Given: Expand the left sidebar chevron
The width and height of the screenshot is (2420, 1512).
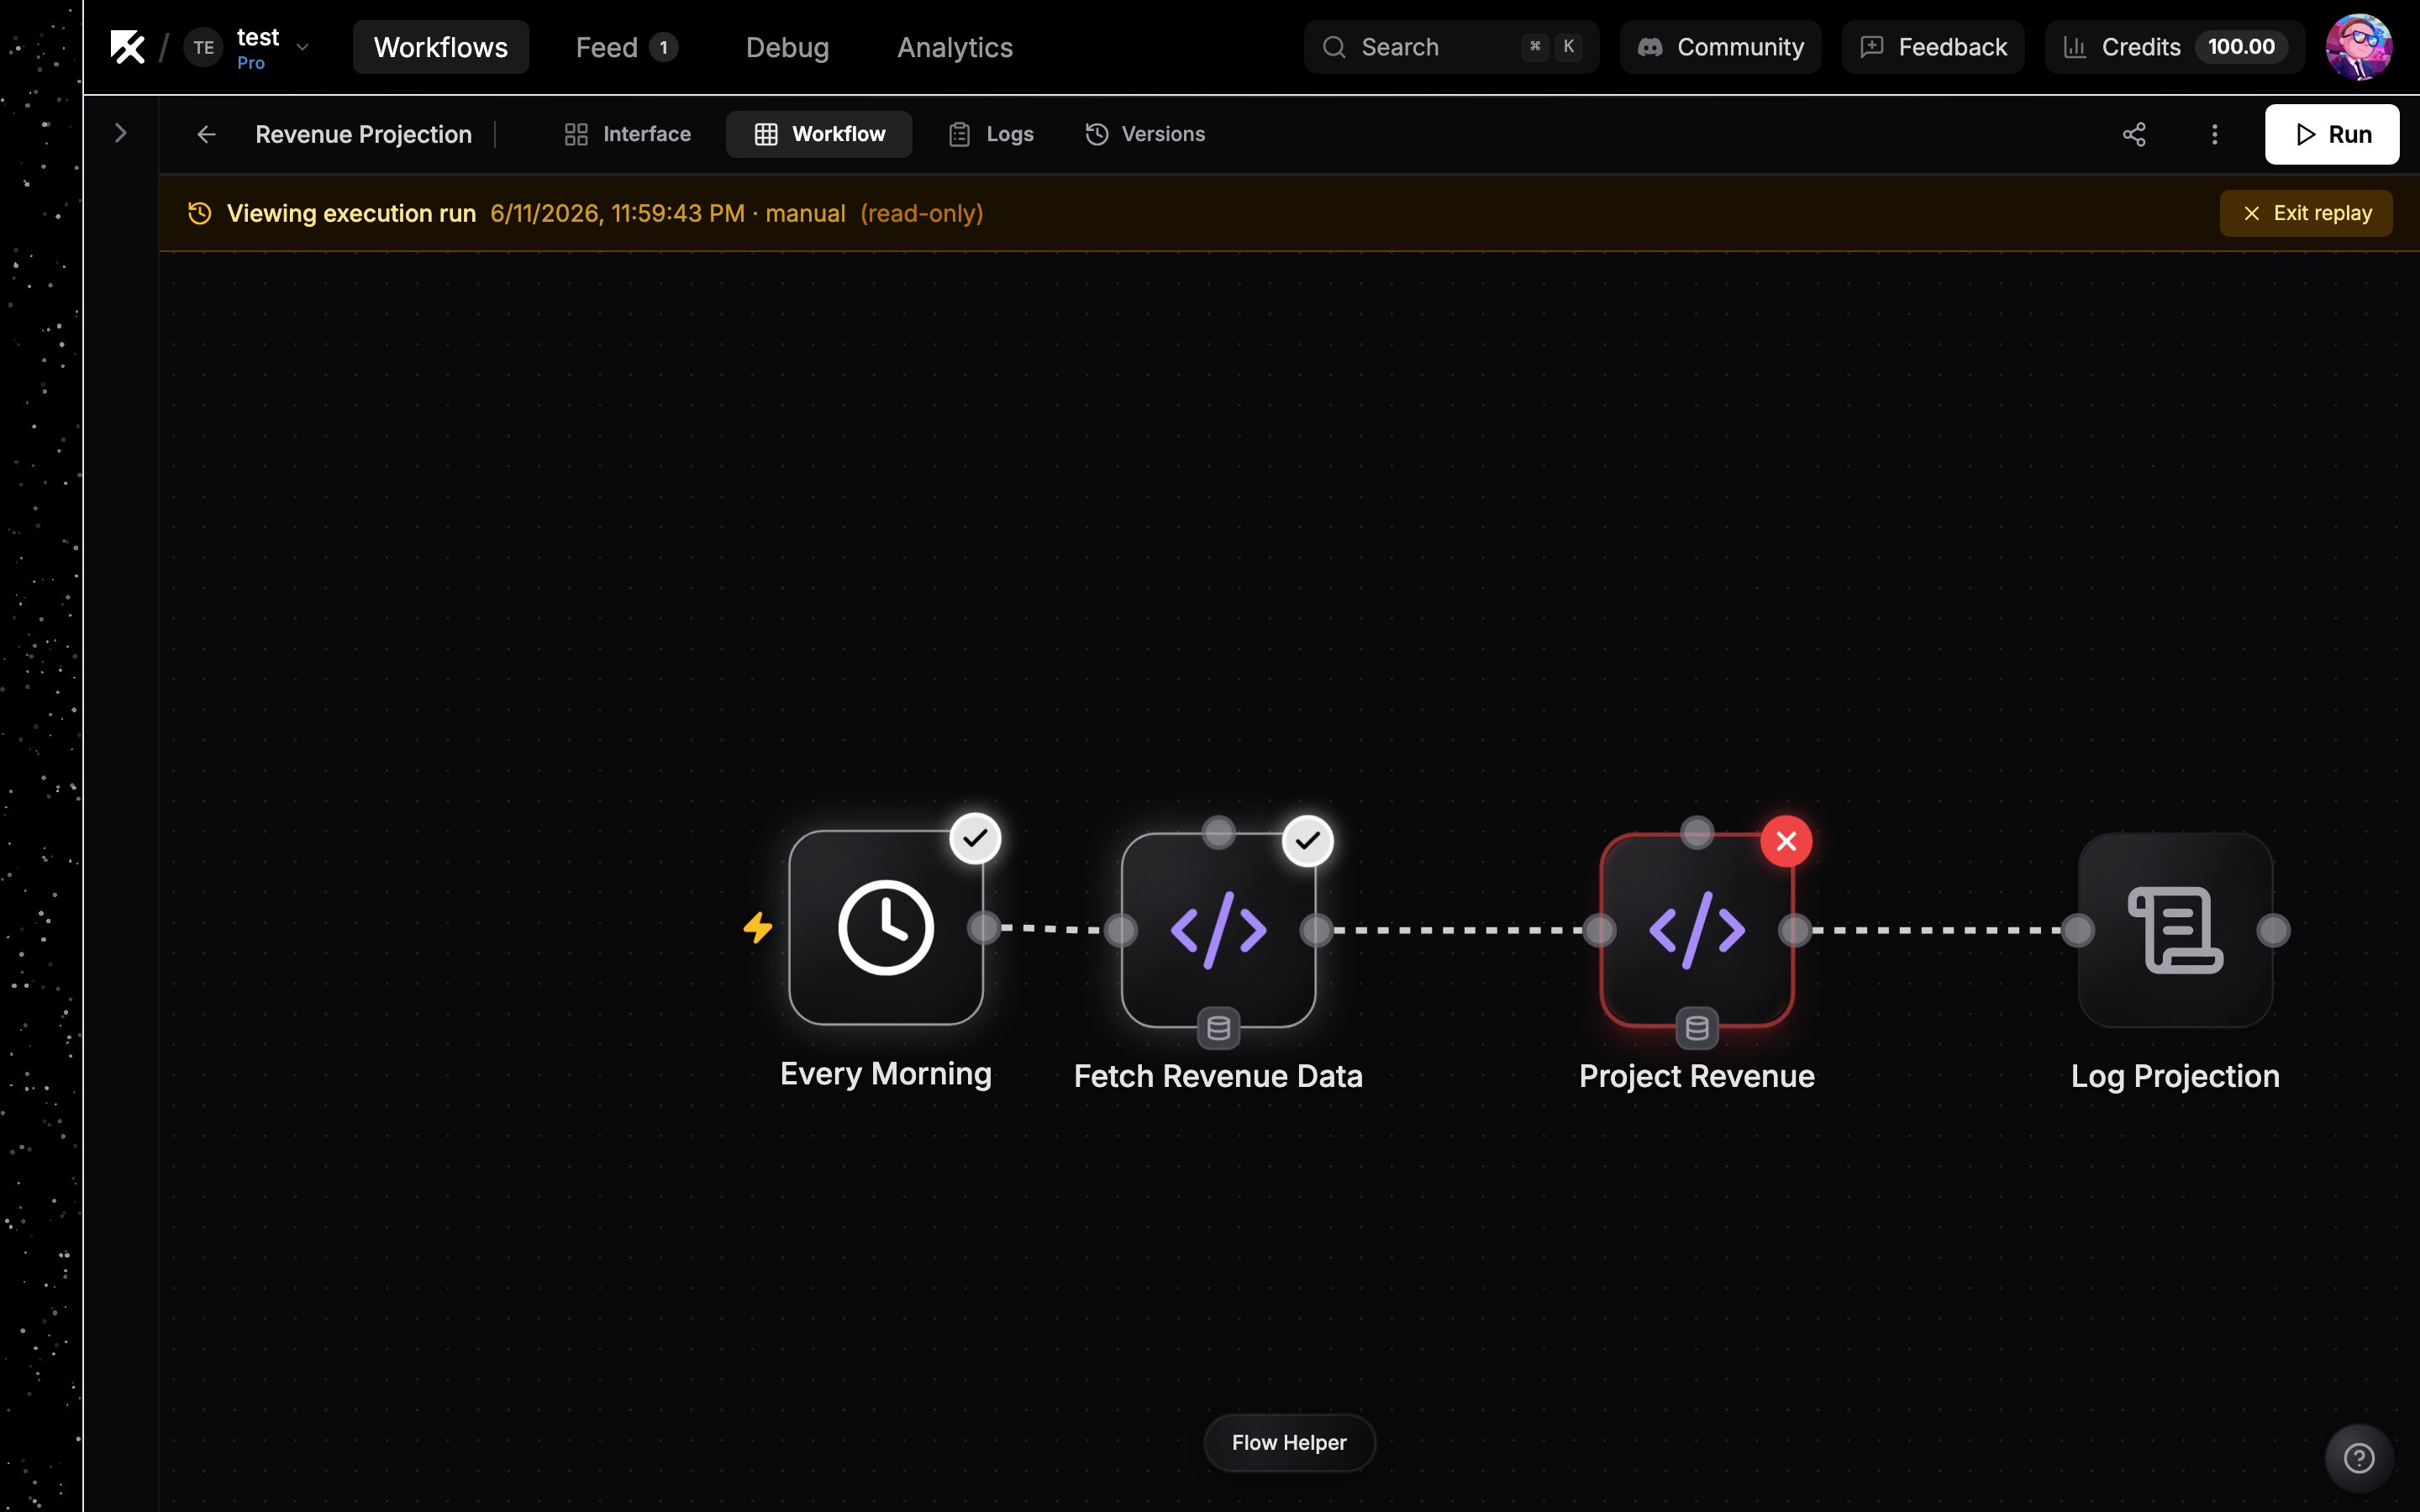Looking at the screenshot, I should point(120,133).
